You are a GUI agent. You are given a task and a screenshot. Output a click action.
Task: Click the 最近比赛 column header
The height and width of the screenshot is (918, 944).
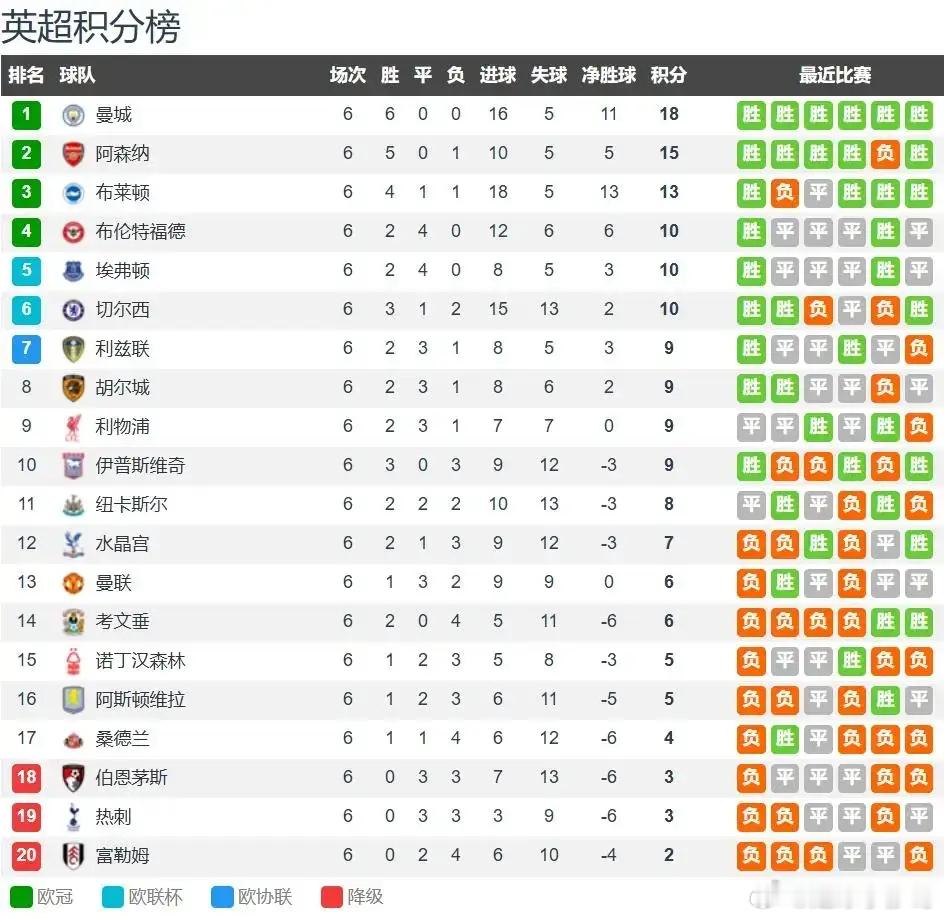(x=834, y=75)
